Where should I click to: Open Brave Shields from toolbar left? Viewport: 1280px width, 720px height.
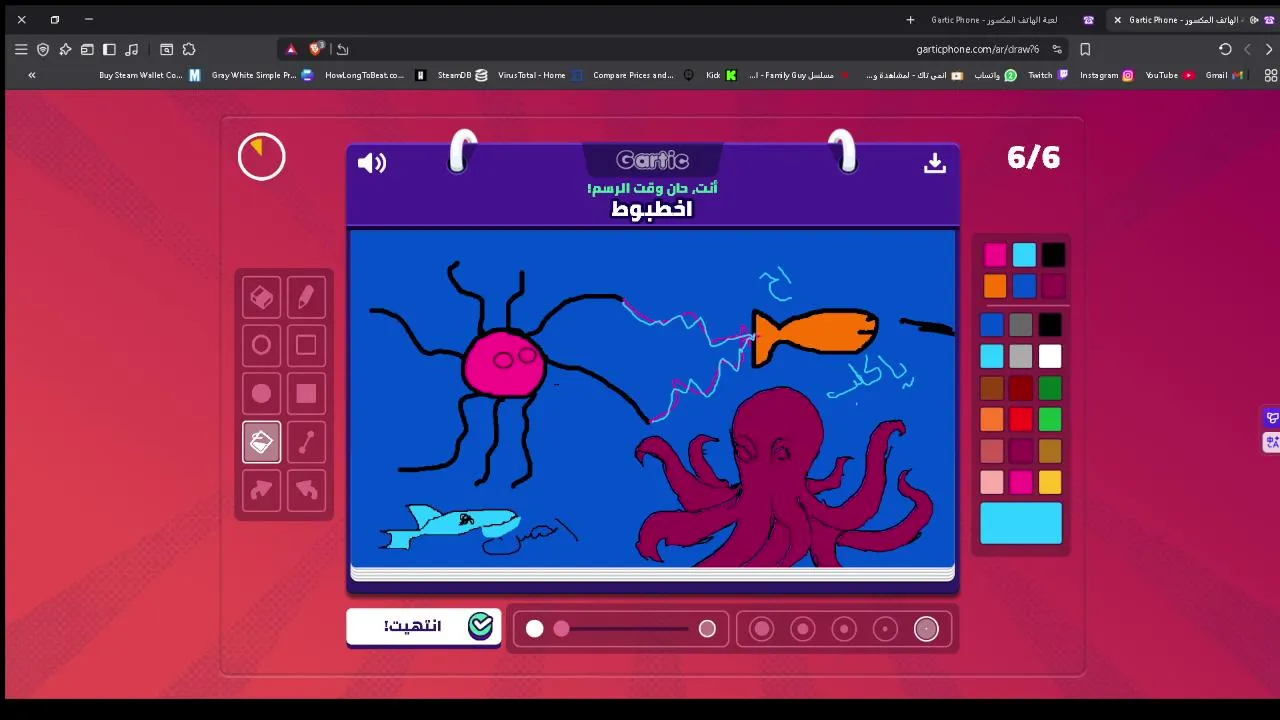tap(43, 49)
